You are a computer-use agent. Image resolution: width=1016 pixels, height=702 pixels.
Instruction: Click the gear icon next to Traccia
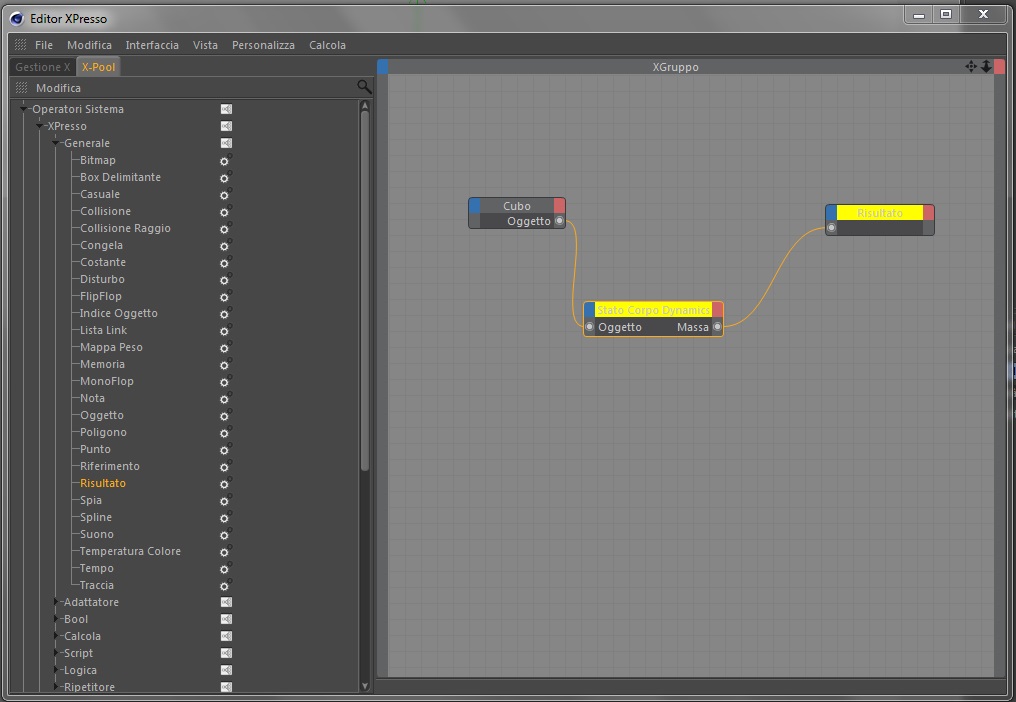(225, 585)
